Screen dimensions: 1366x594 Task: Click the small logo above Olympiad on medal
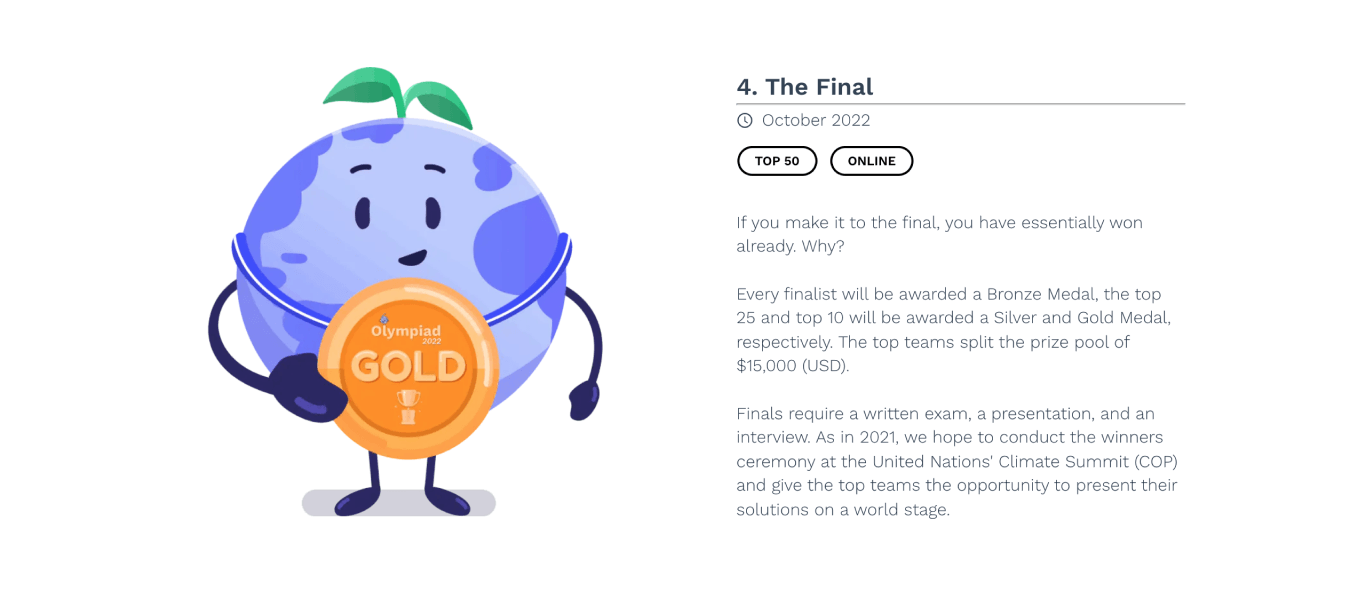click(x=384, y=320)
